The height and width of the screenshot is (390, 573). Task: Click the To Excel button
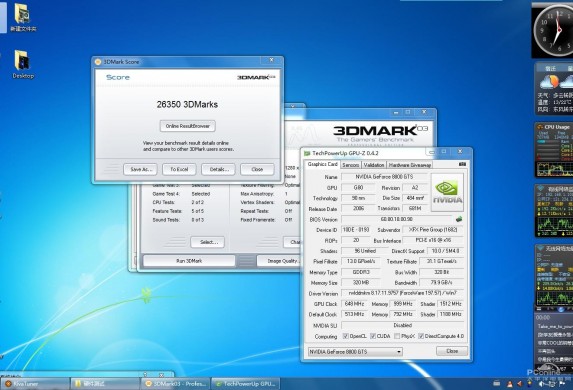[x=179, y=169]
